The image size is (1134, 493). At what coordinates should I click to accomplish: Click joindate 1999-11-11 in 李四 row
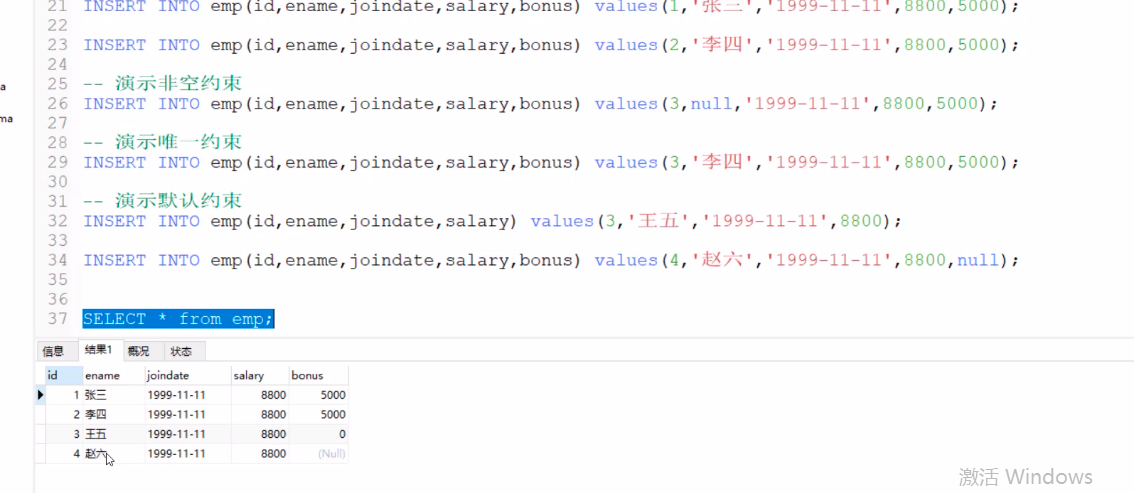coord(188,414)
